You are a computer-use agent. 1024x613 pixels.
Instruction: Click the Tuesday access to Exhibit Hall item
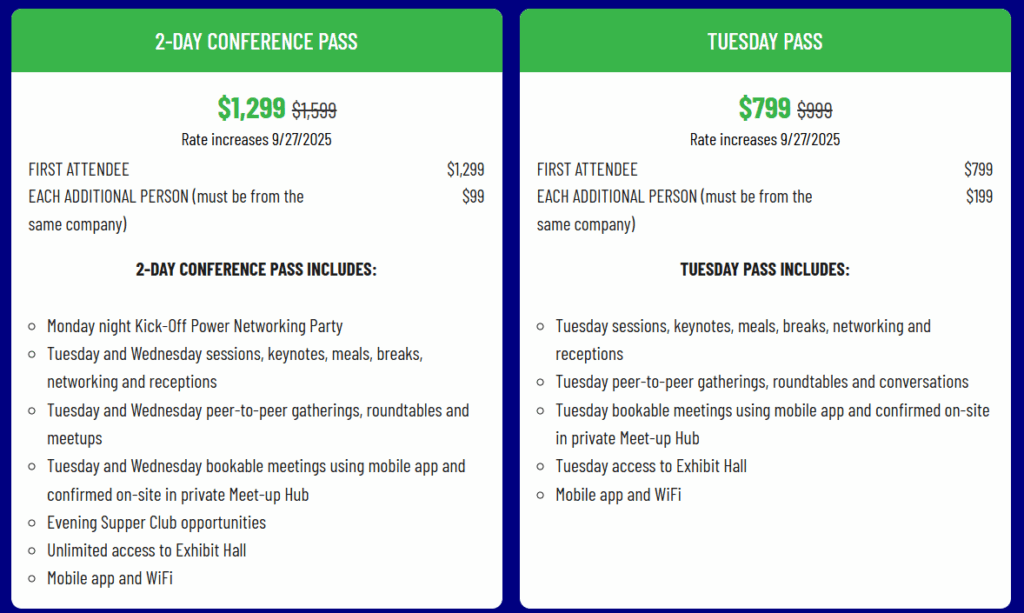pyautogui.click(x=651, y=466)
